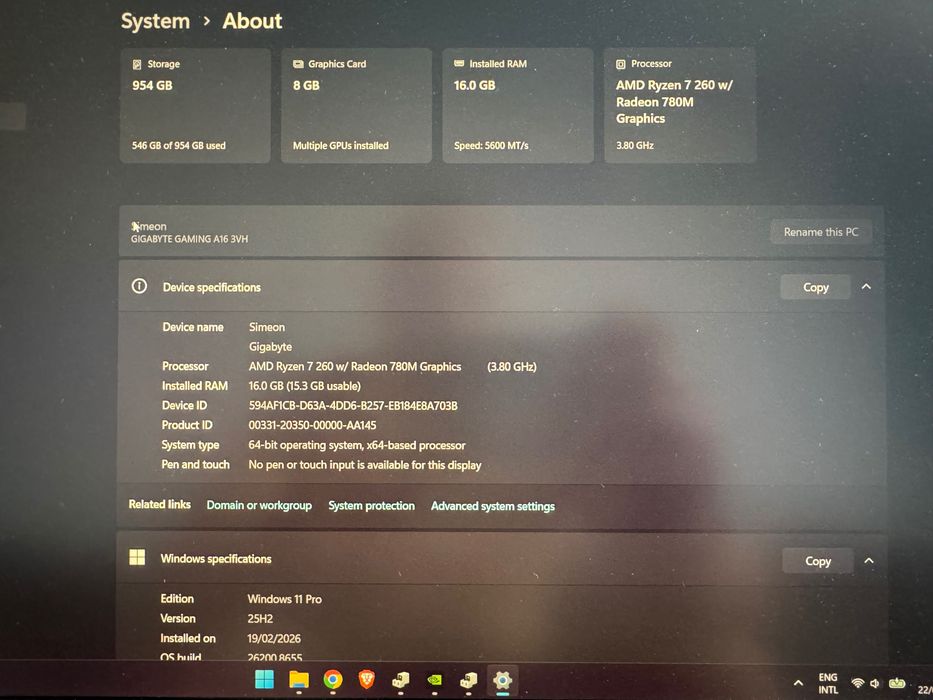Viewport: 933px width, 700px height.
Task: Go back to System in breadcrumb
Action: [x=155, y=21]
